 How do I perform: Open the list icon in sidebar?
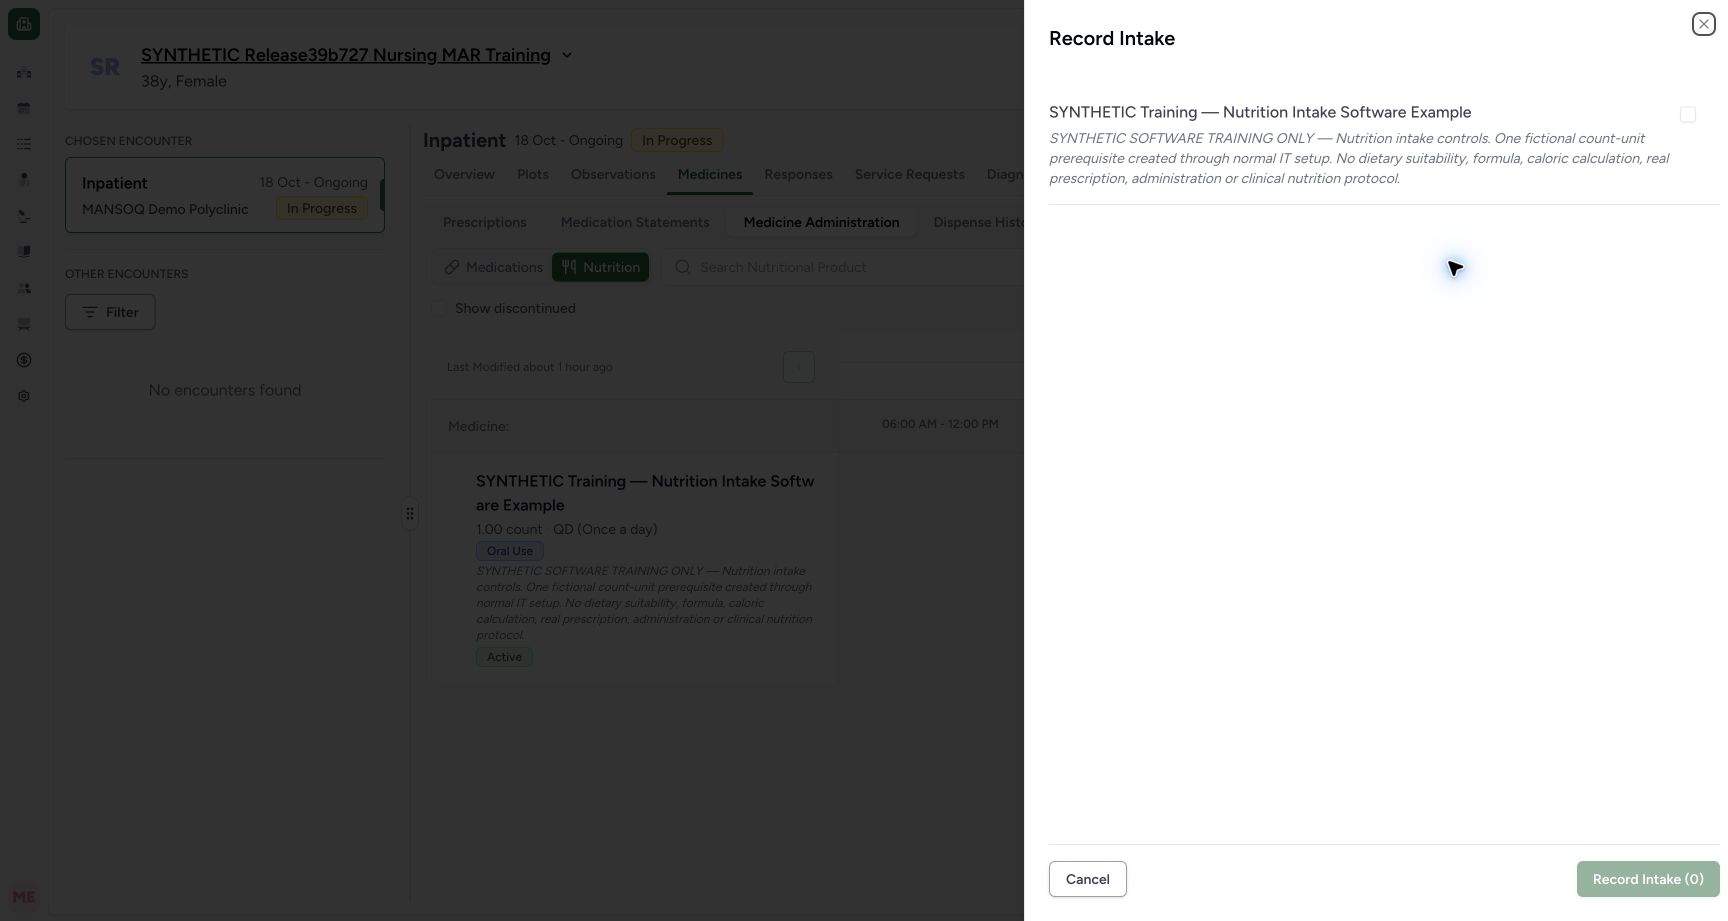point(24,144)
